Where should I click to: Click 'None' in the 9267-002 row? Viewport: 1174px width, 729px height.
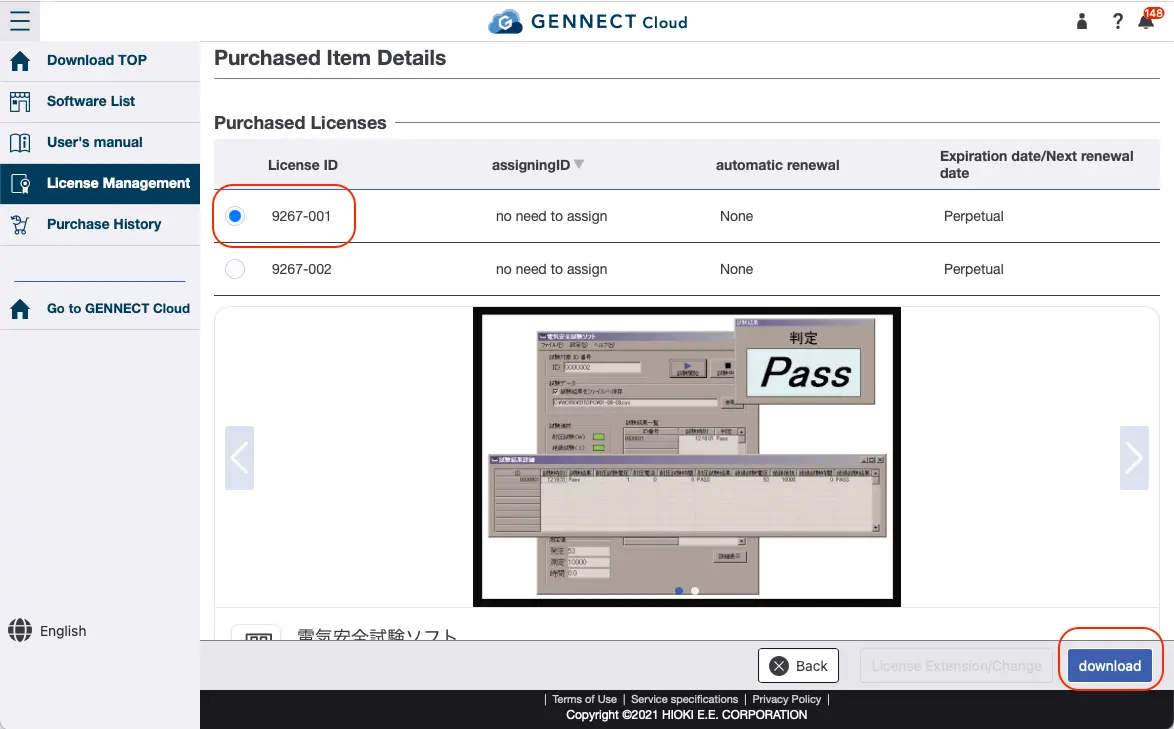click(737, 269)
